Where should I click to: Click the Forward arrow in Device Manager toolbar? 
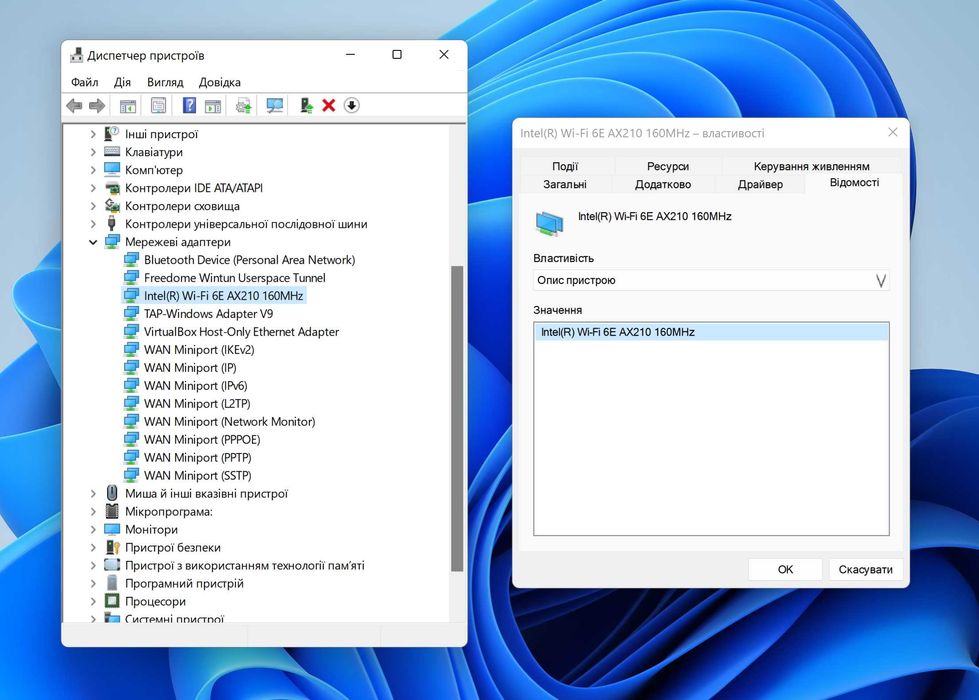(x=97, y=106)
